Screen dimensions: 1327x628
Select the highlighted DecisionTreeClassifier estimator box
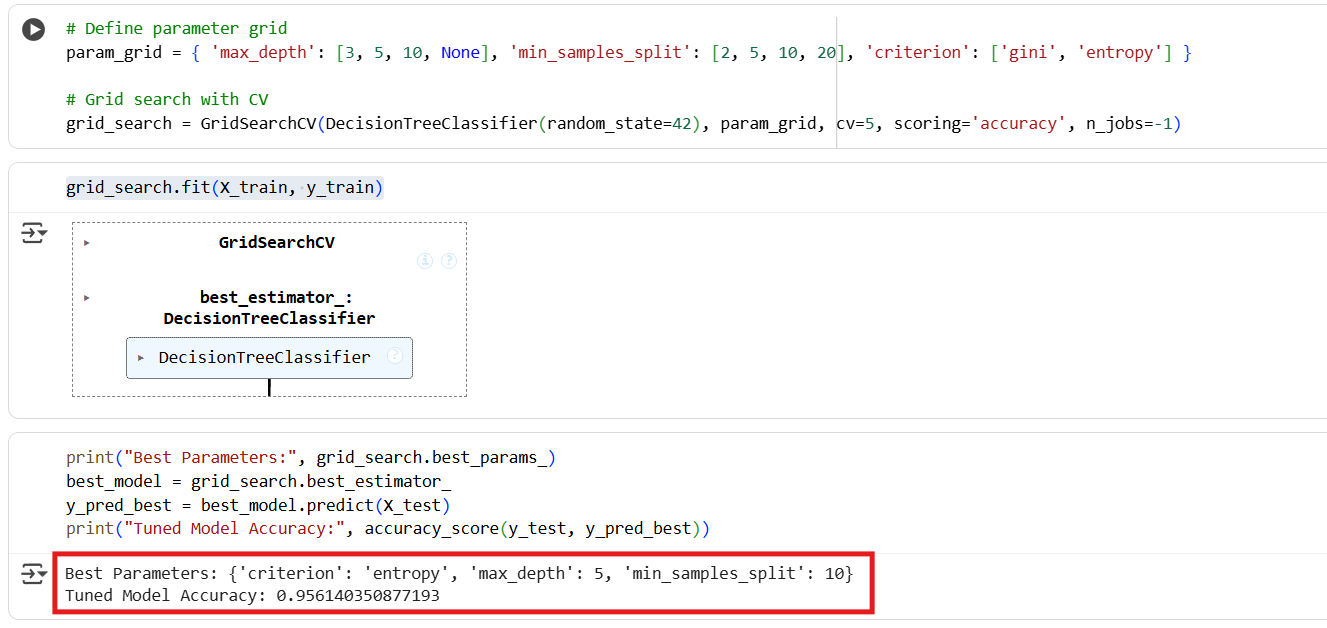pos(269,357)
